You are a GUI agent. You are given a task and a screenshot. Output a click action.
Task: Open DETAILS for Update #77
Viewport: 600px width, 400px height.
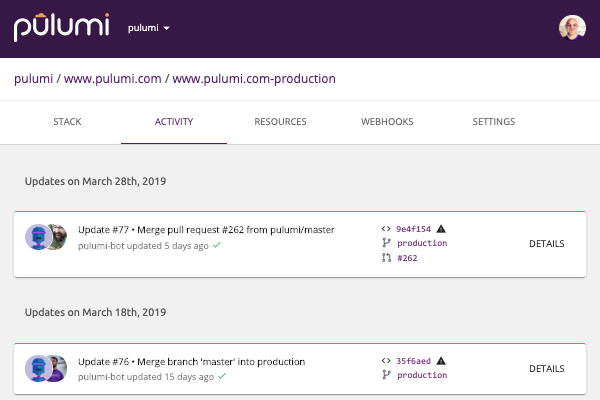point(546,244)
